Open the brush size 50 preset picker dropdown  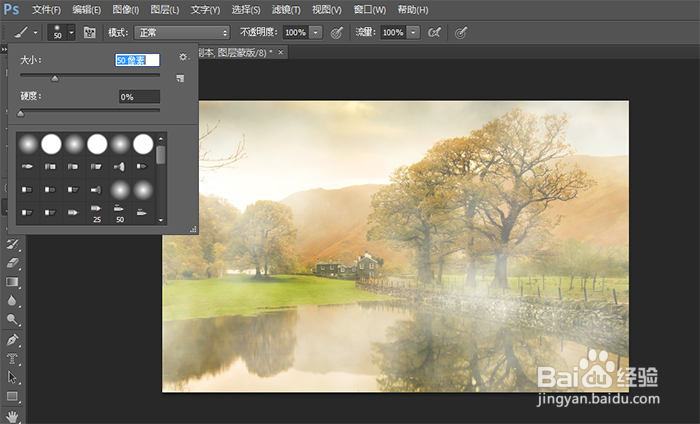71,32
